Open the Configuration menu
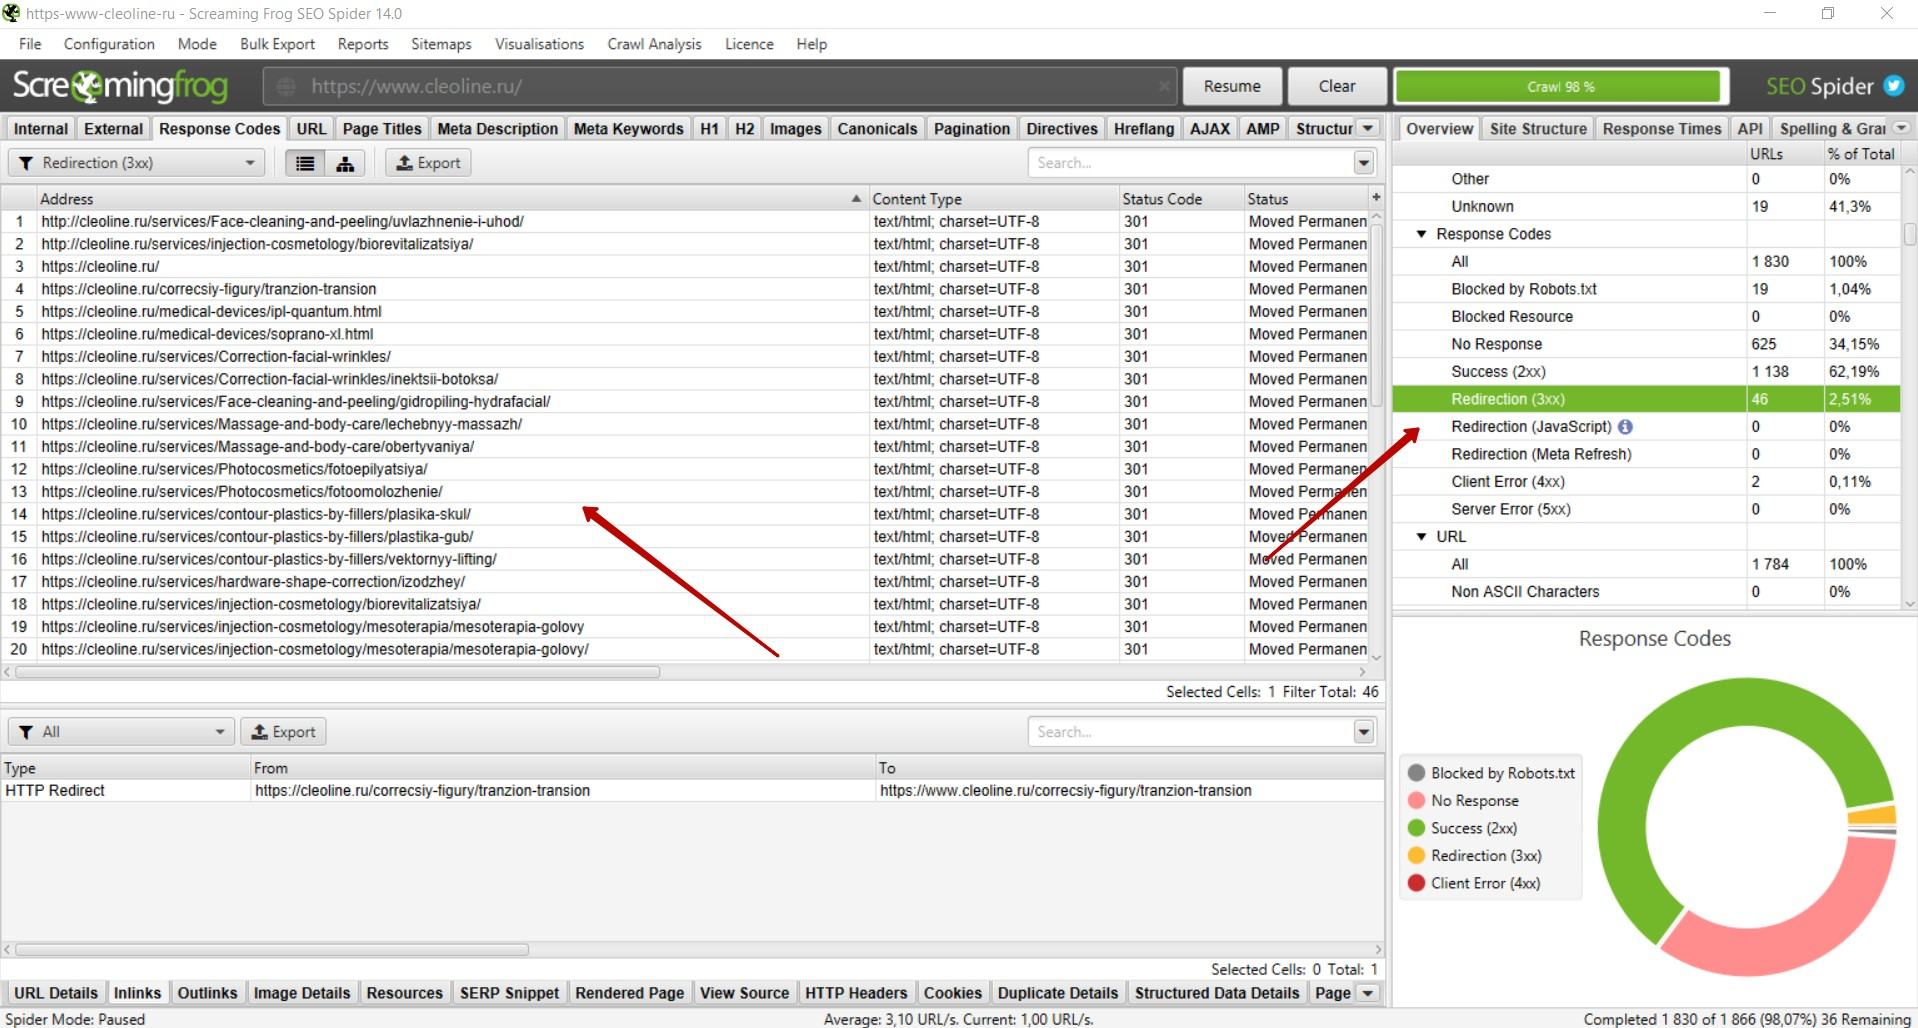The width and height of the screenshot is (1918, 1028). point(109,44)
